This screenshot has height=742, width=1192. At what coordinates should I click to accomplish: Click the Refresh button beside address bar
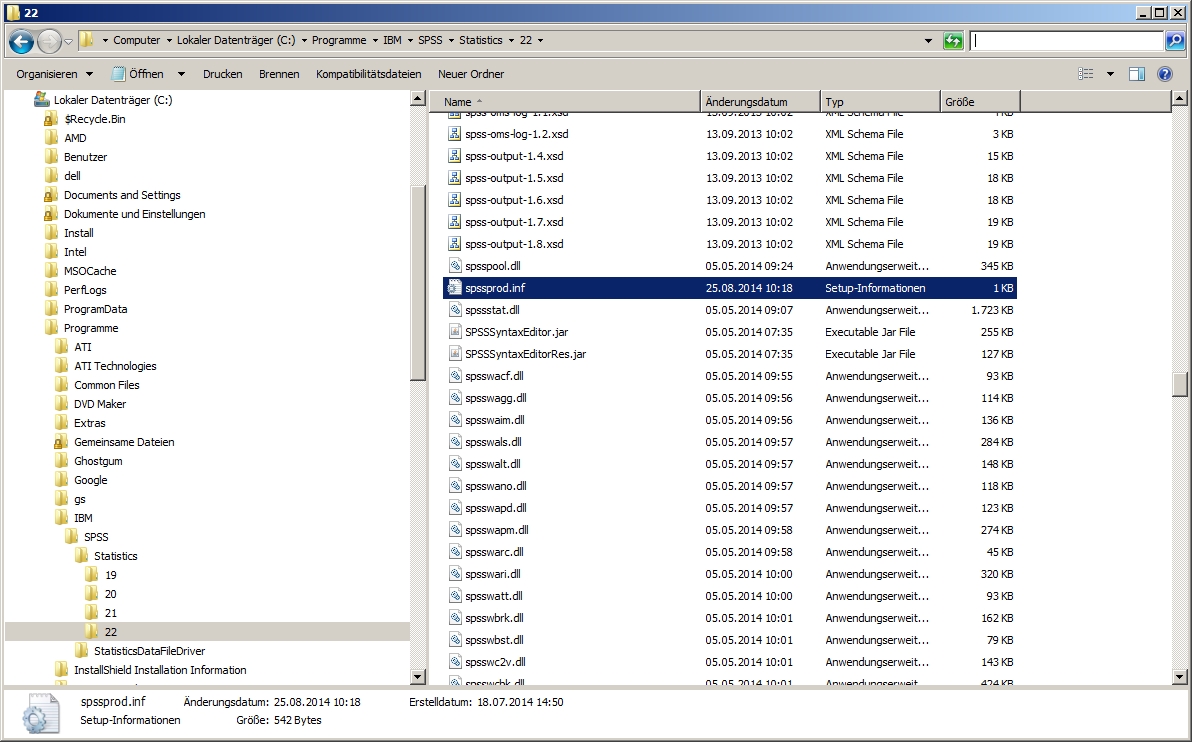click(954, 41)
